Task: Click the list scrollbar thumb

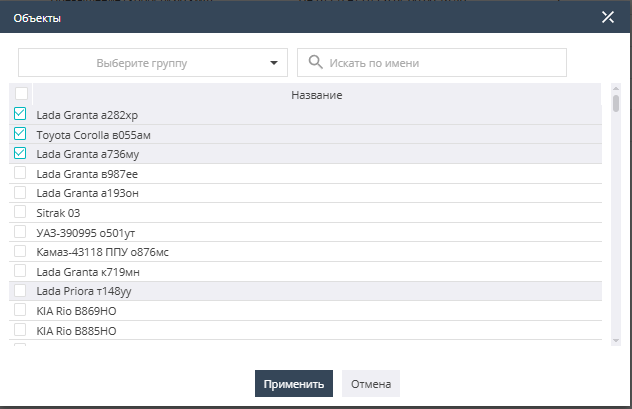Action: pos(615,103)
